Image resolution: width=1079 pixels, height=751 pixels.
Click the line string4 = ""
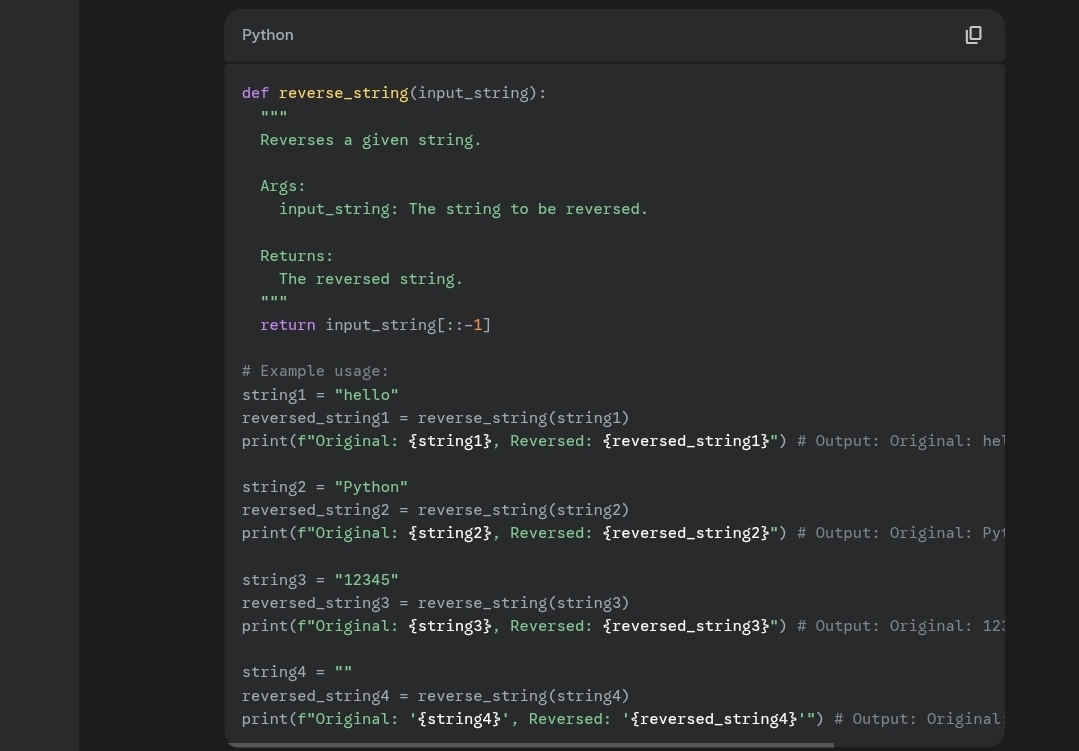coord(297,672)
